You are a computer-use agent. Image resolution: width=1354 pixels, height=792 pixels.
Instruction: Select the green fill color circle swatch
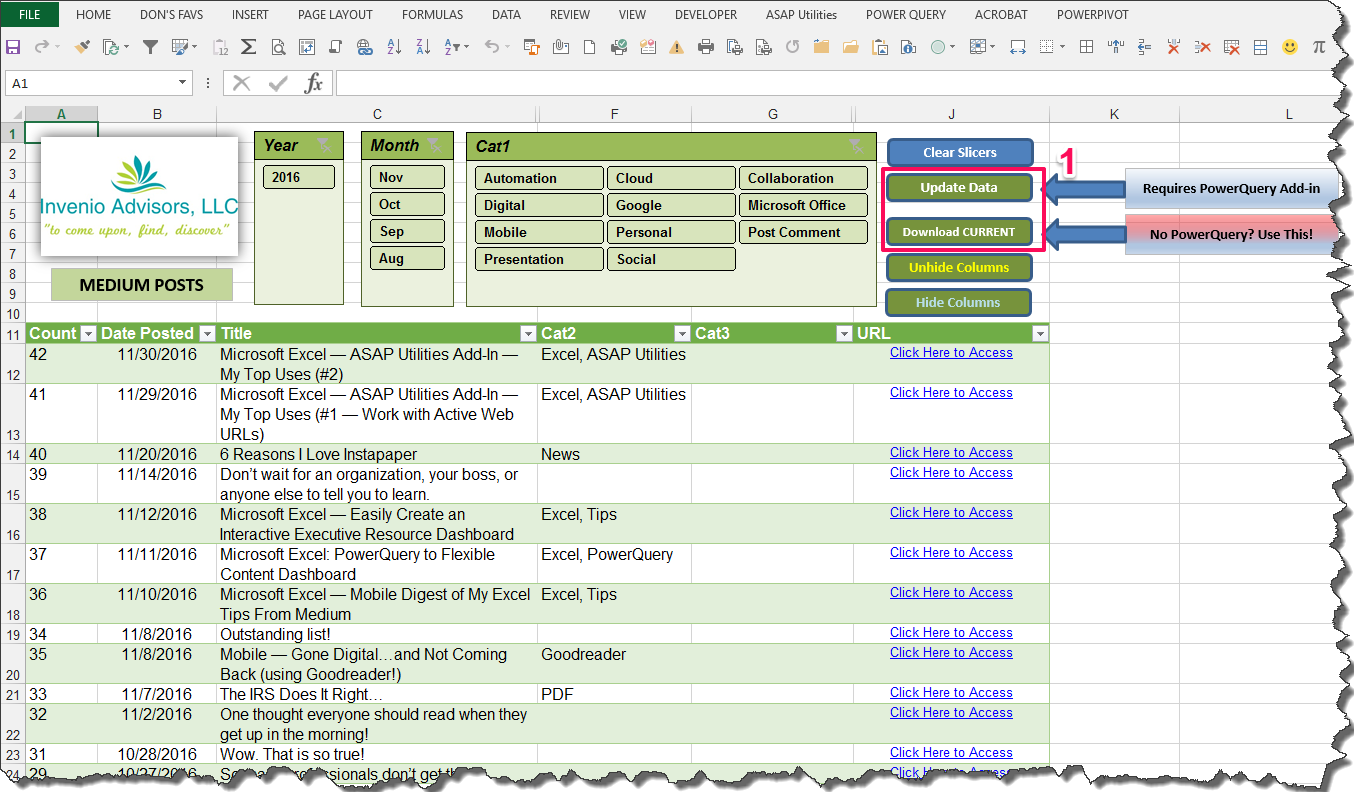[938, 46]
